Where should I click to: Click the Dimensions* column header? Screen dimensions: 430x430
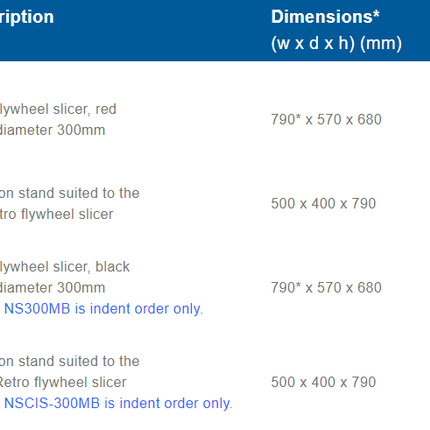pyautogui.click(x=325, y=17)
